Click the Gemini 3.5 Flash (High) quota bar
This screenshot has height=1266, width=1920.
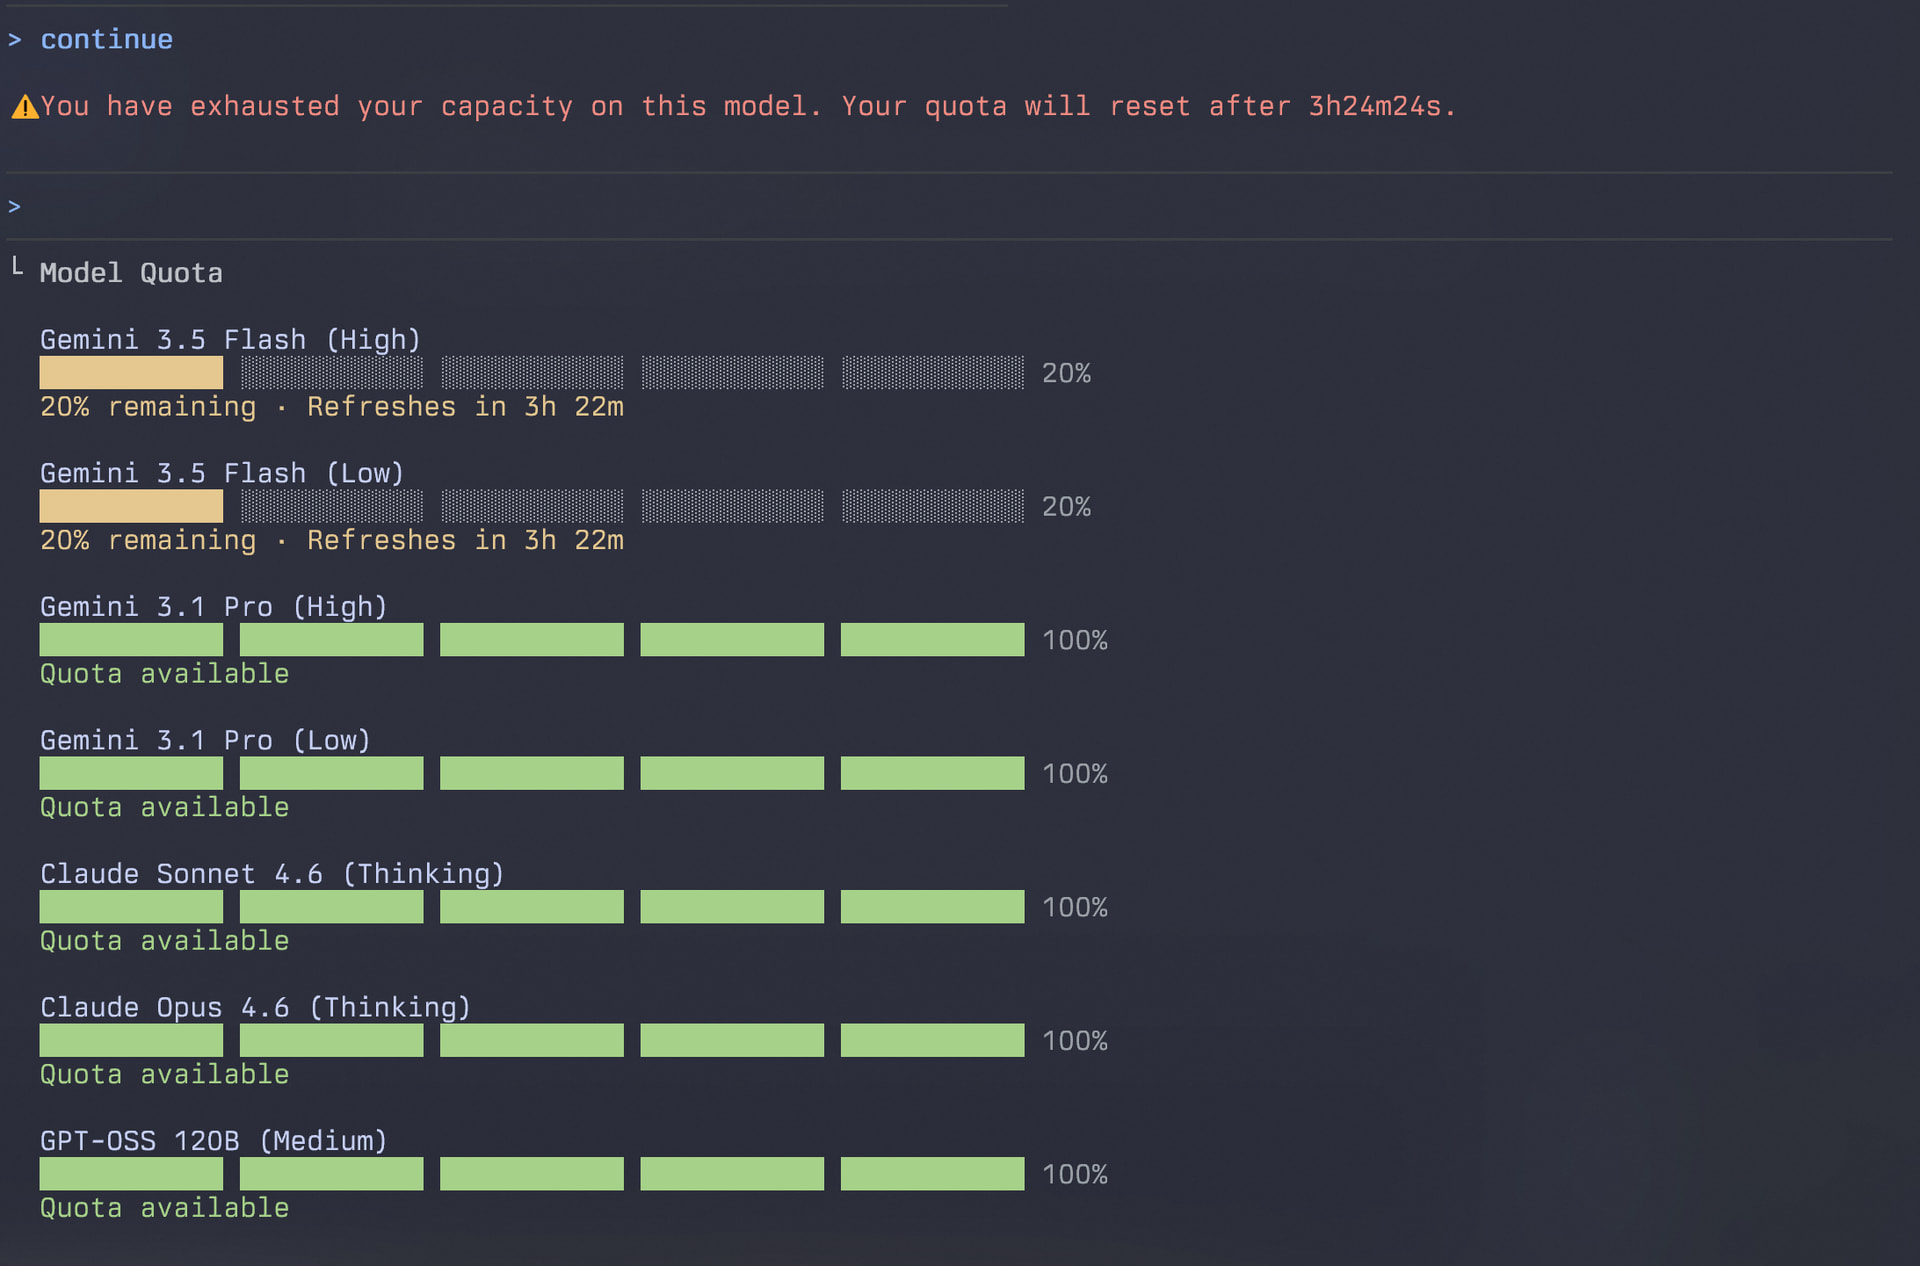[x=532, y=373]
